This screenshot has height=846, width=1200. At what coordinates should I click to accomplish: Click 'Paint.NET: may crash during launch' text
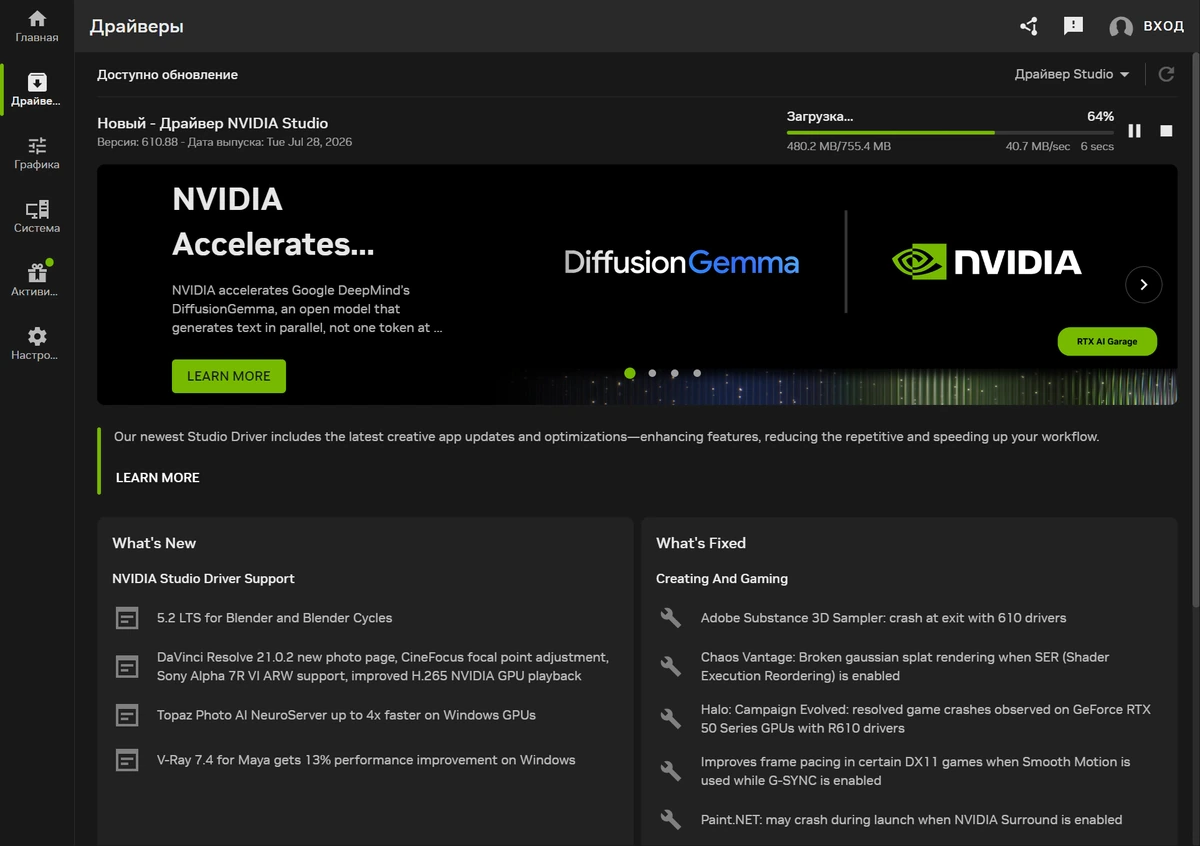(911, 820)
